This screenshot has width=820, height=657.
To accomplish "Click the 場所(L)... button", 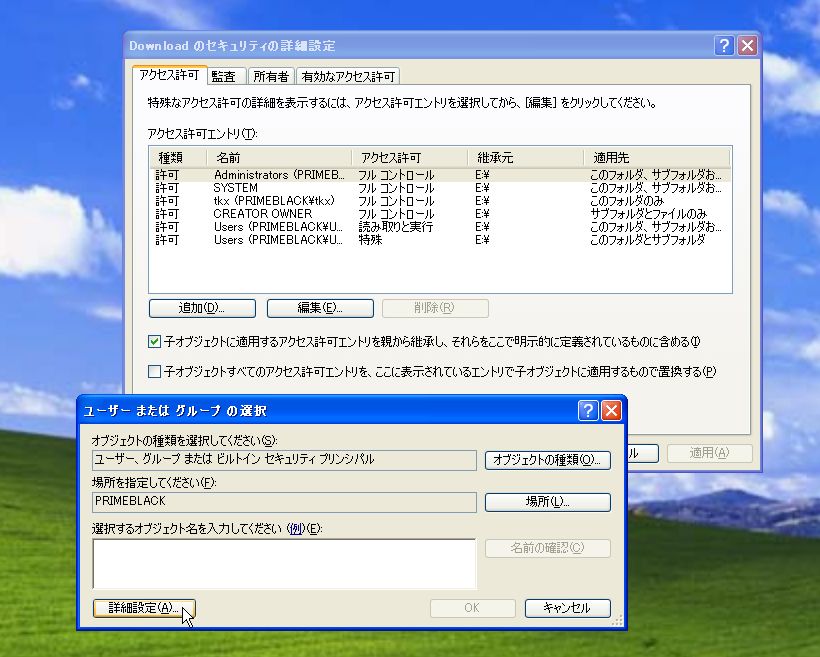I will pos(548,502).
